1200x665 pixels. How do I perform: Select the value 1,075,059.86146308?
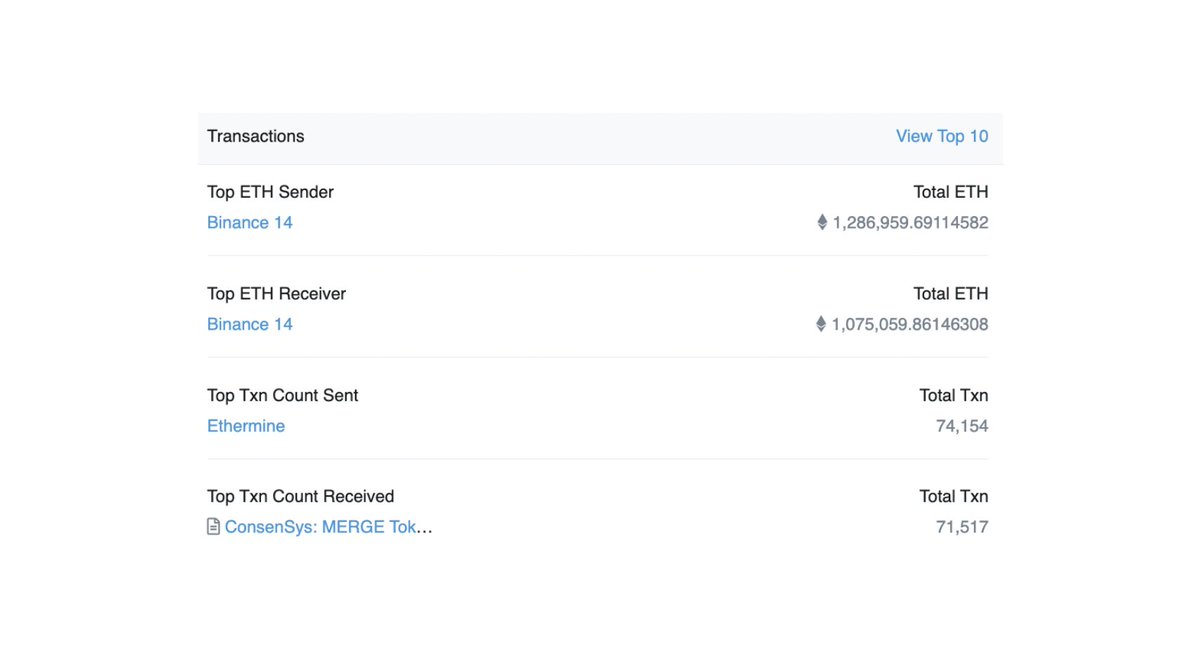[x=910, y=325]
